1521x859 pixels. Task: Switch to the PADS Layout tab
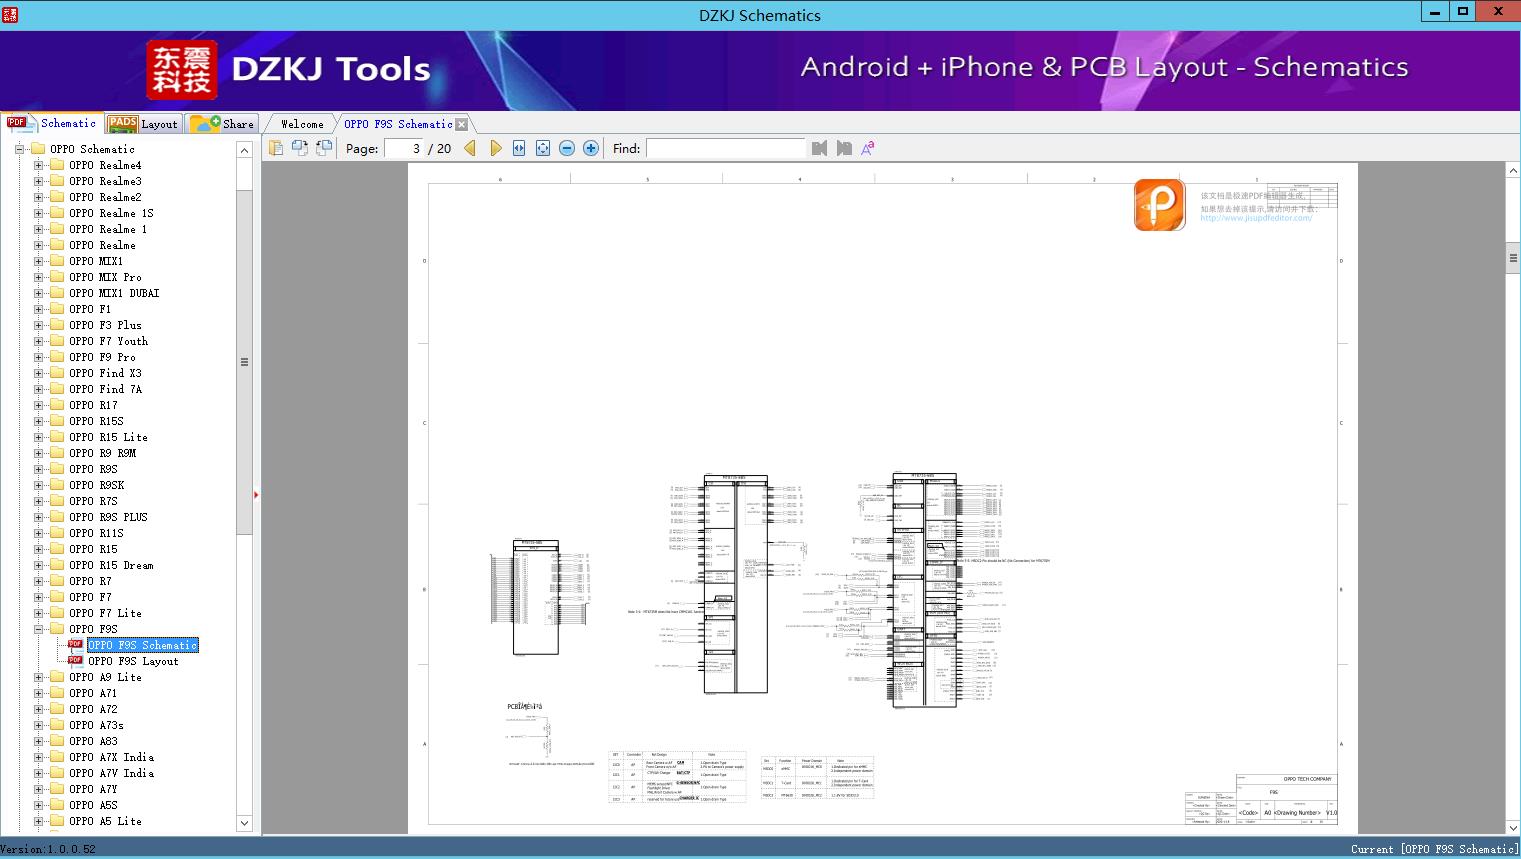tap(142, 123)
